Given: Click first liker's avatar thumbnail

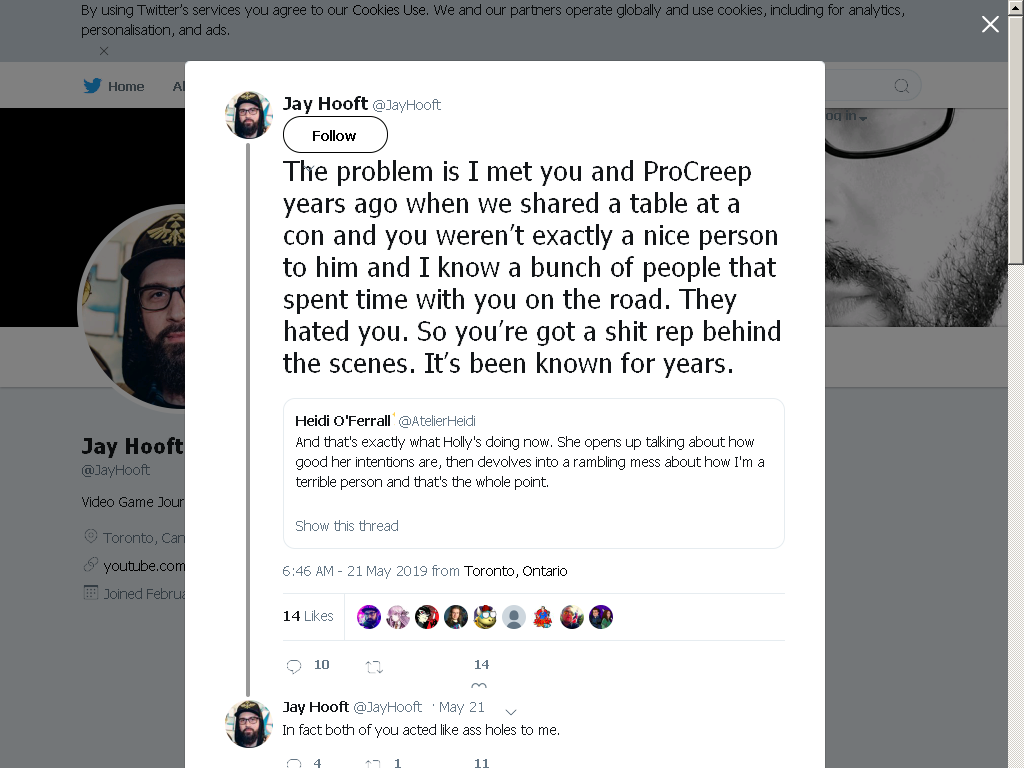Looking at the screenshot, I should coord(369,616).
